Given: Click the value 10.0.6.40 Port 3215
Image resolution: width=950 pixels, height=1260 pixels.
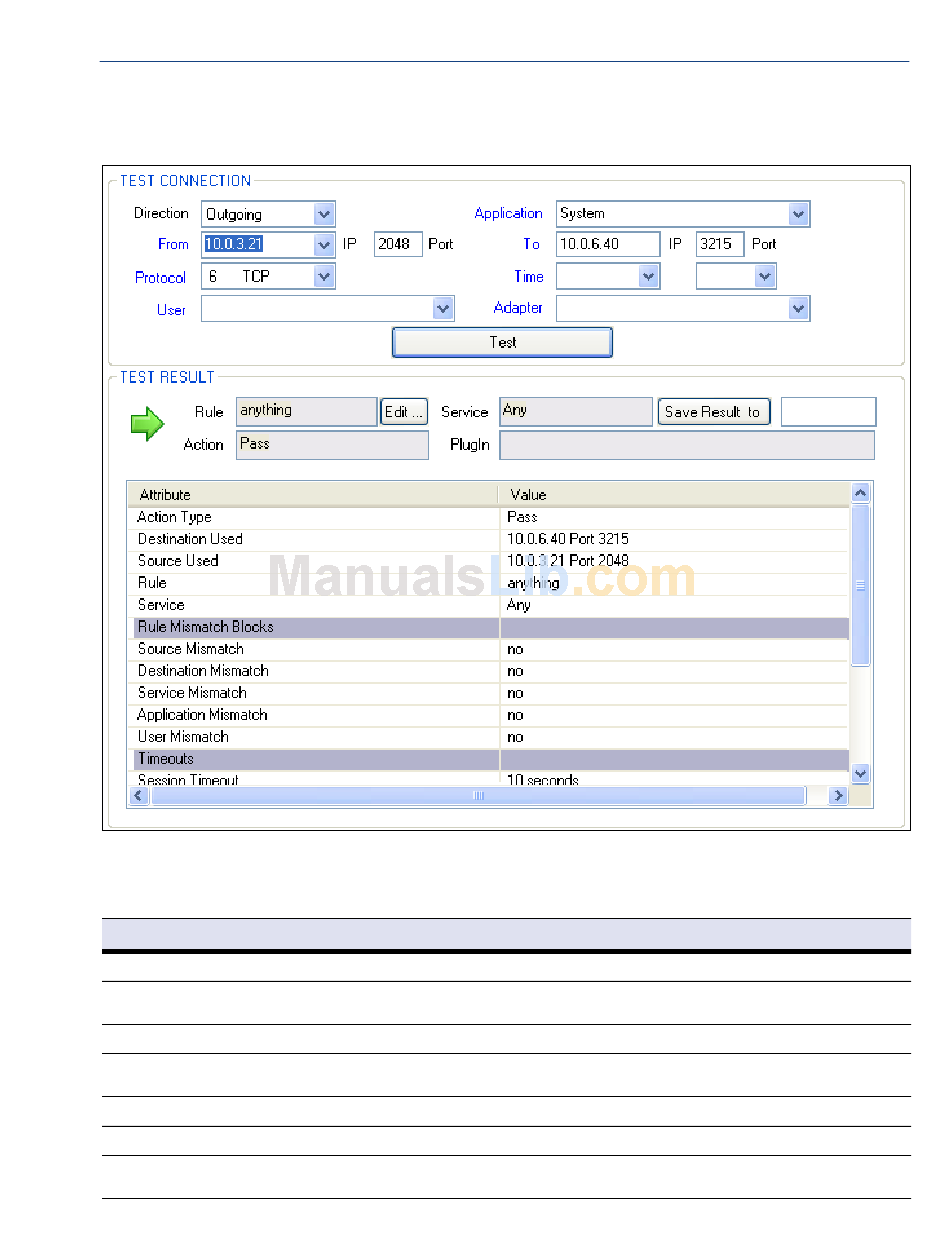Looking at the screenshot, I should [x=568, y=539].
